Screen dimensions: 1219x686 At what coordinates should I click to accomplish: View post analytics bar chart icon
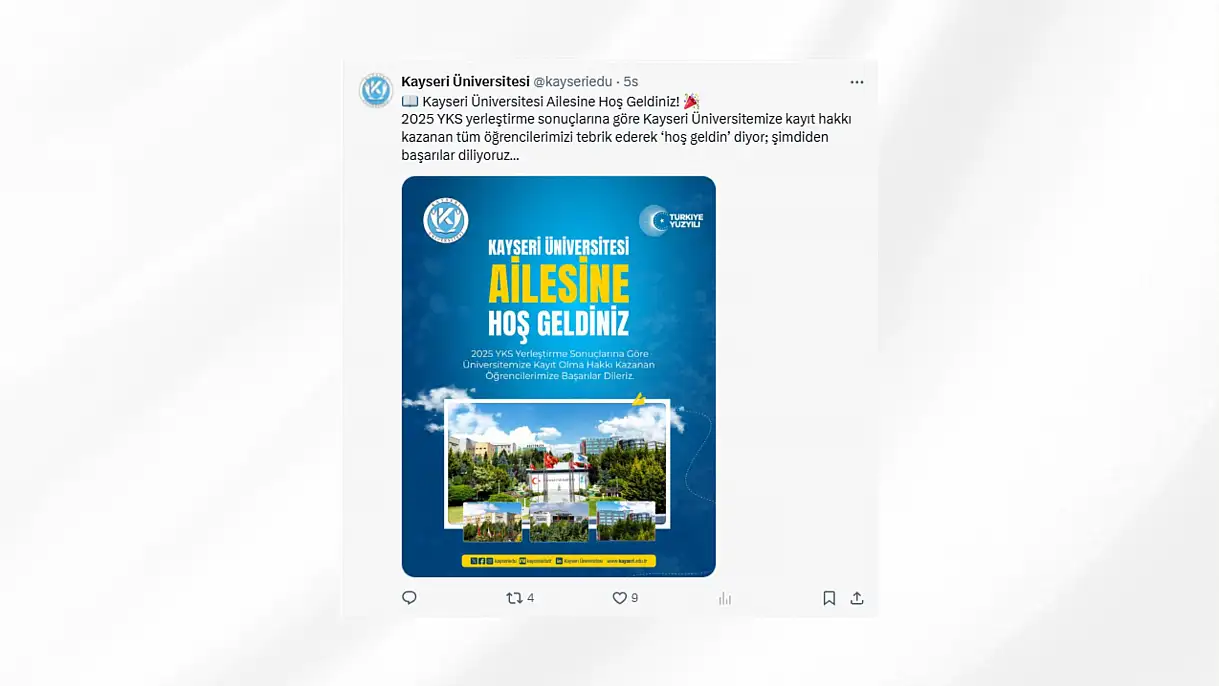pyautogui.click(x=725, y=598)
